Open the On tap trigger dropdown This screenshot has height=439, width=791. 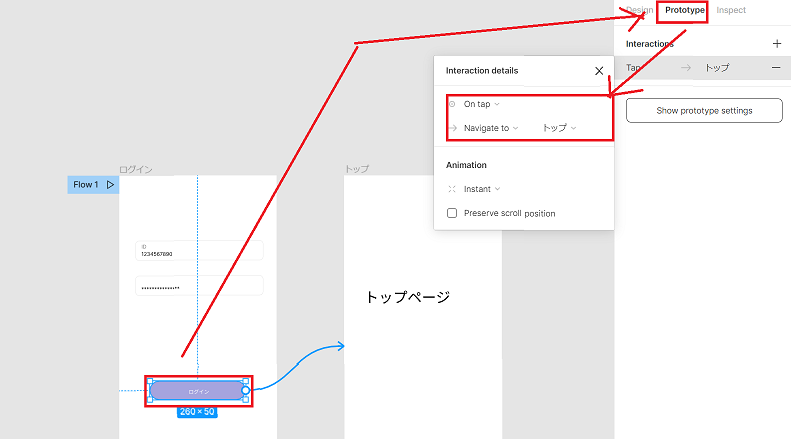tap(482, 104)
